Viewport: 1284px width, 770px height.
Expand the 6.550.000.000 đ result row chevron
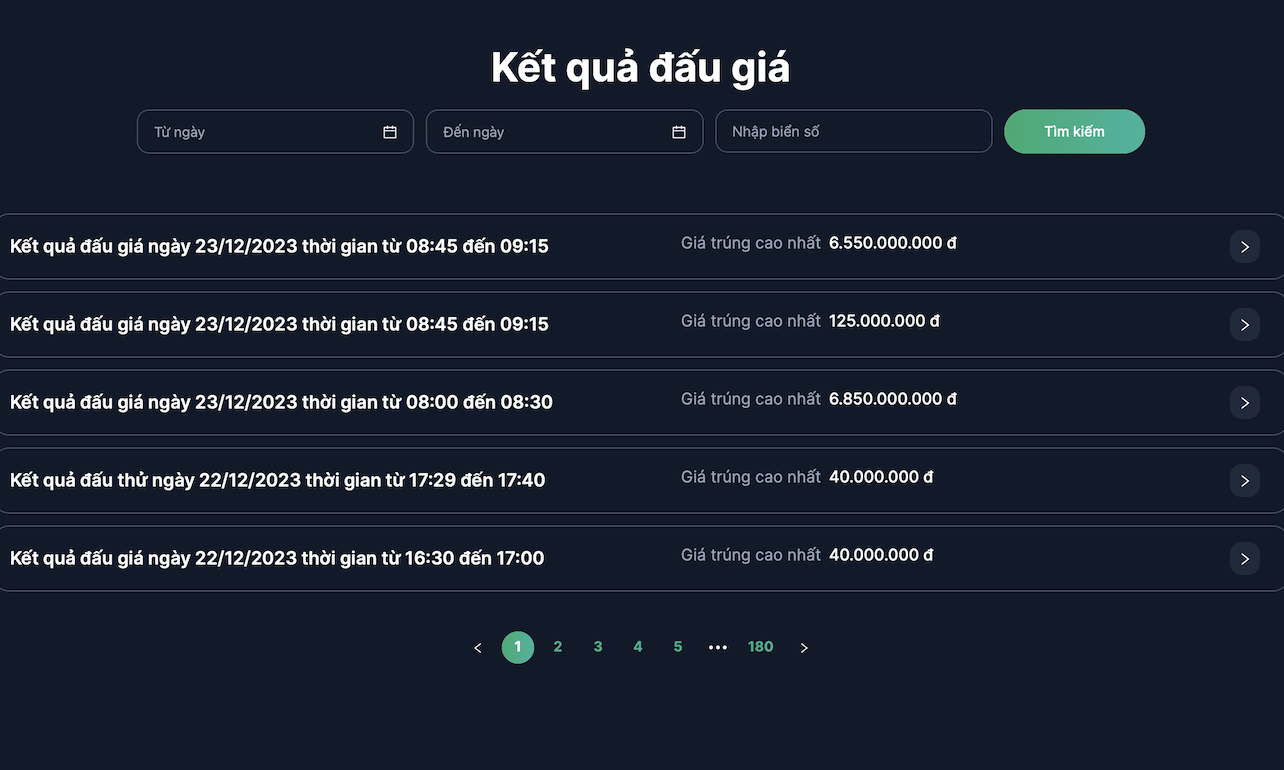click(x=1244, y=246)
